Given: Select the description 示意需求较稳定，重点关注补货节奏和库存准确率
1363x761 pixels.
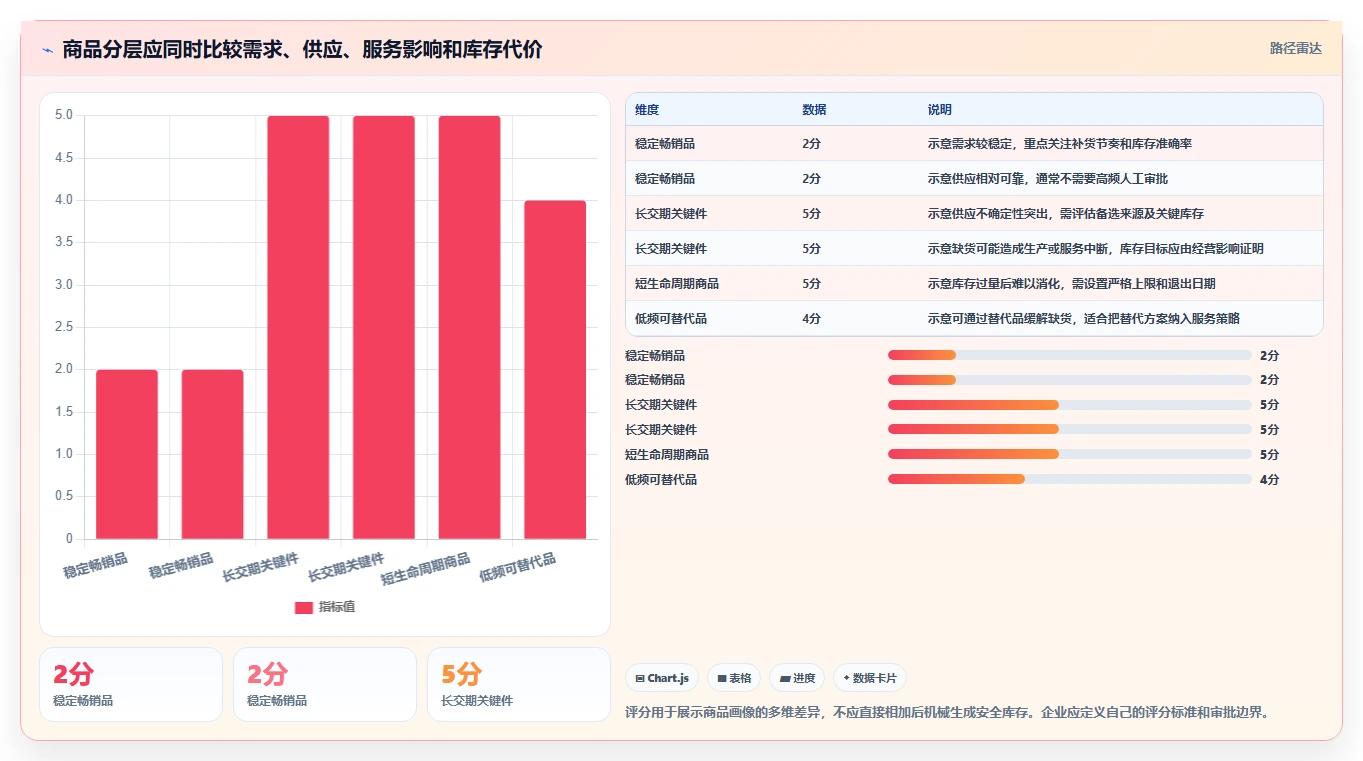Looking at the screenshot, I should [x=1060, y=144].
